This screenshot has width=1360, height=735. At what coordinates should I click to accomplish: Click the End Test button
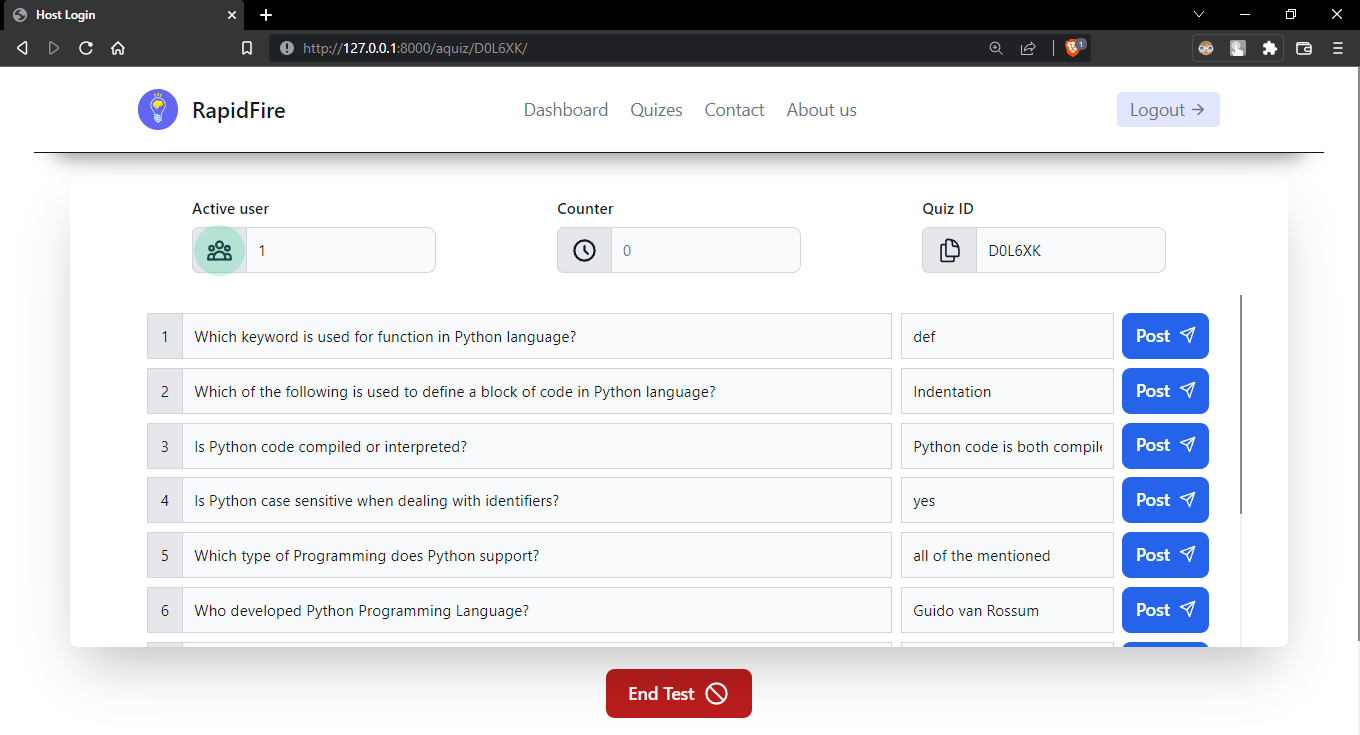(678, 693)
